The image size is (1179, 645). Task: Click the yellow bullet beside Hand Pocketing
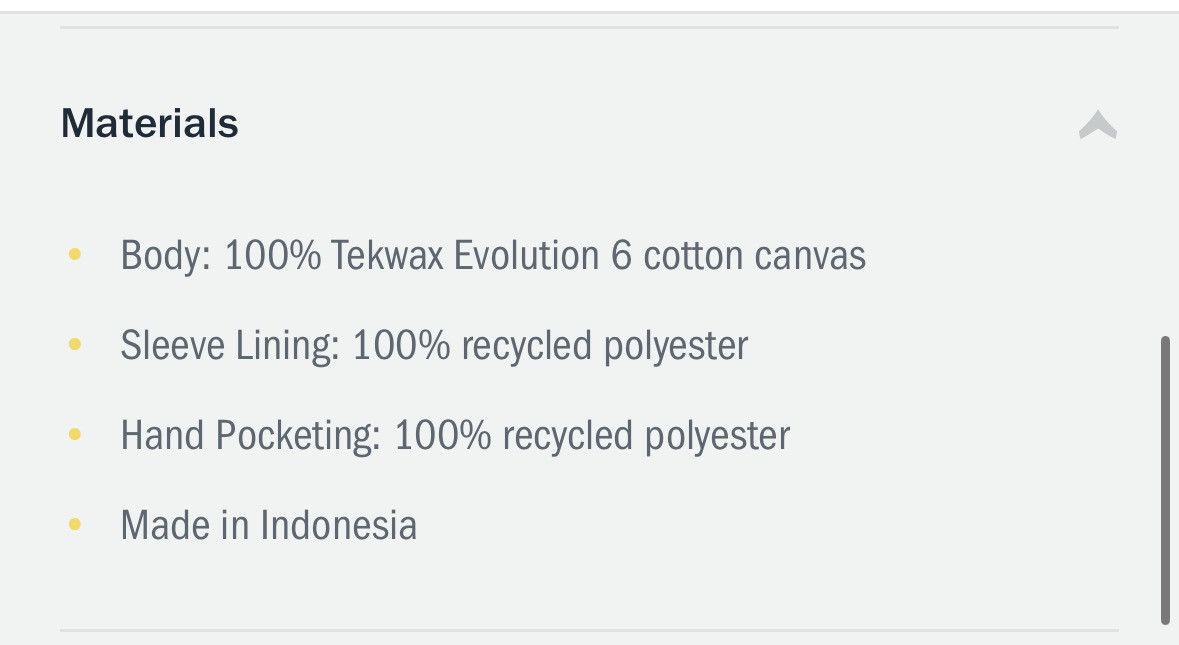click(74, 434)
